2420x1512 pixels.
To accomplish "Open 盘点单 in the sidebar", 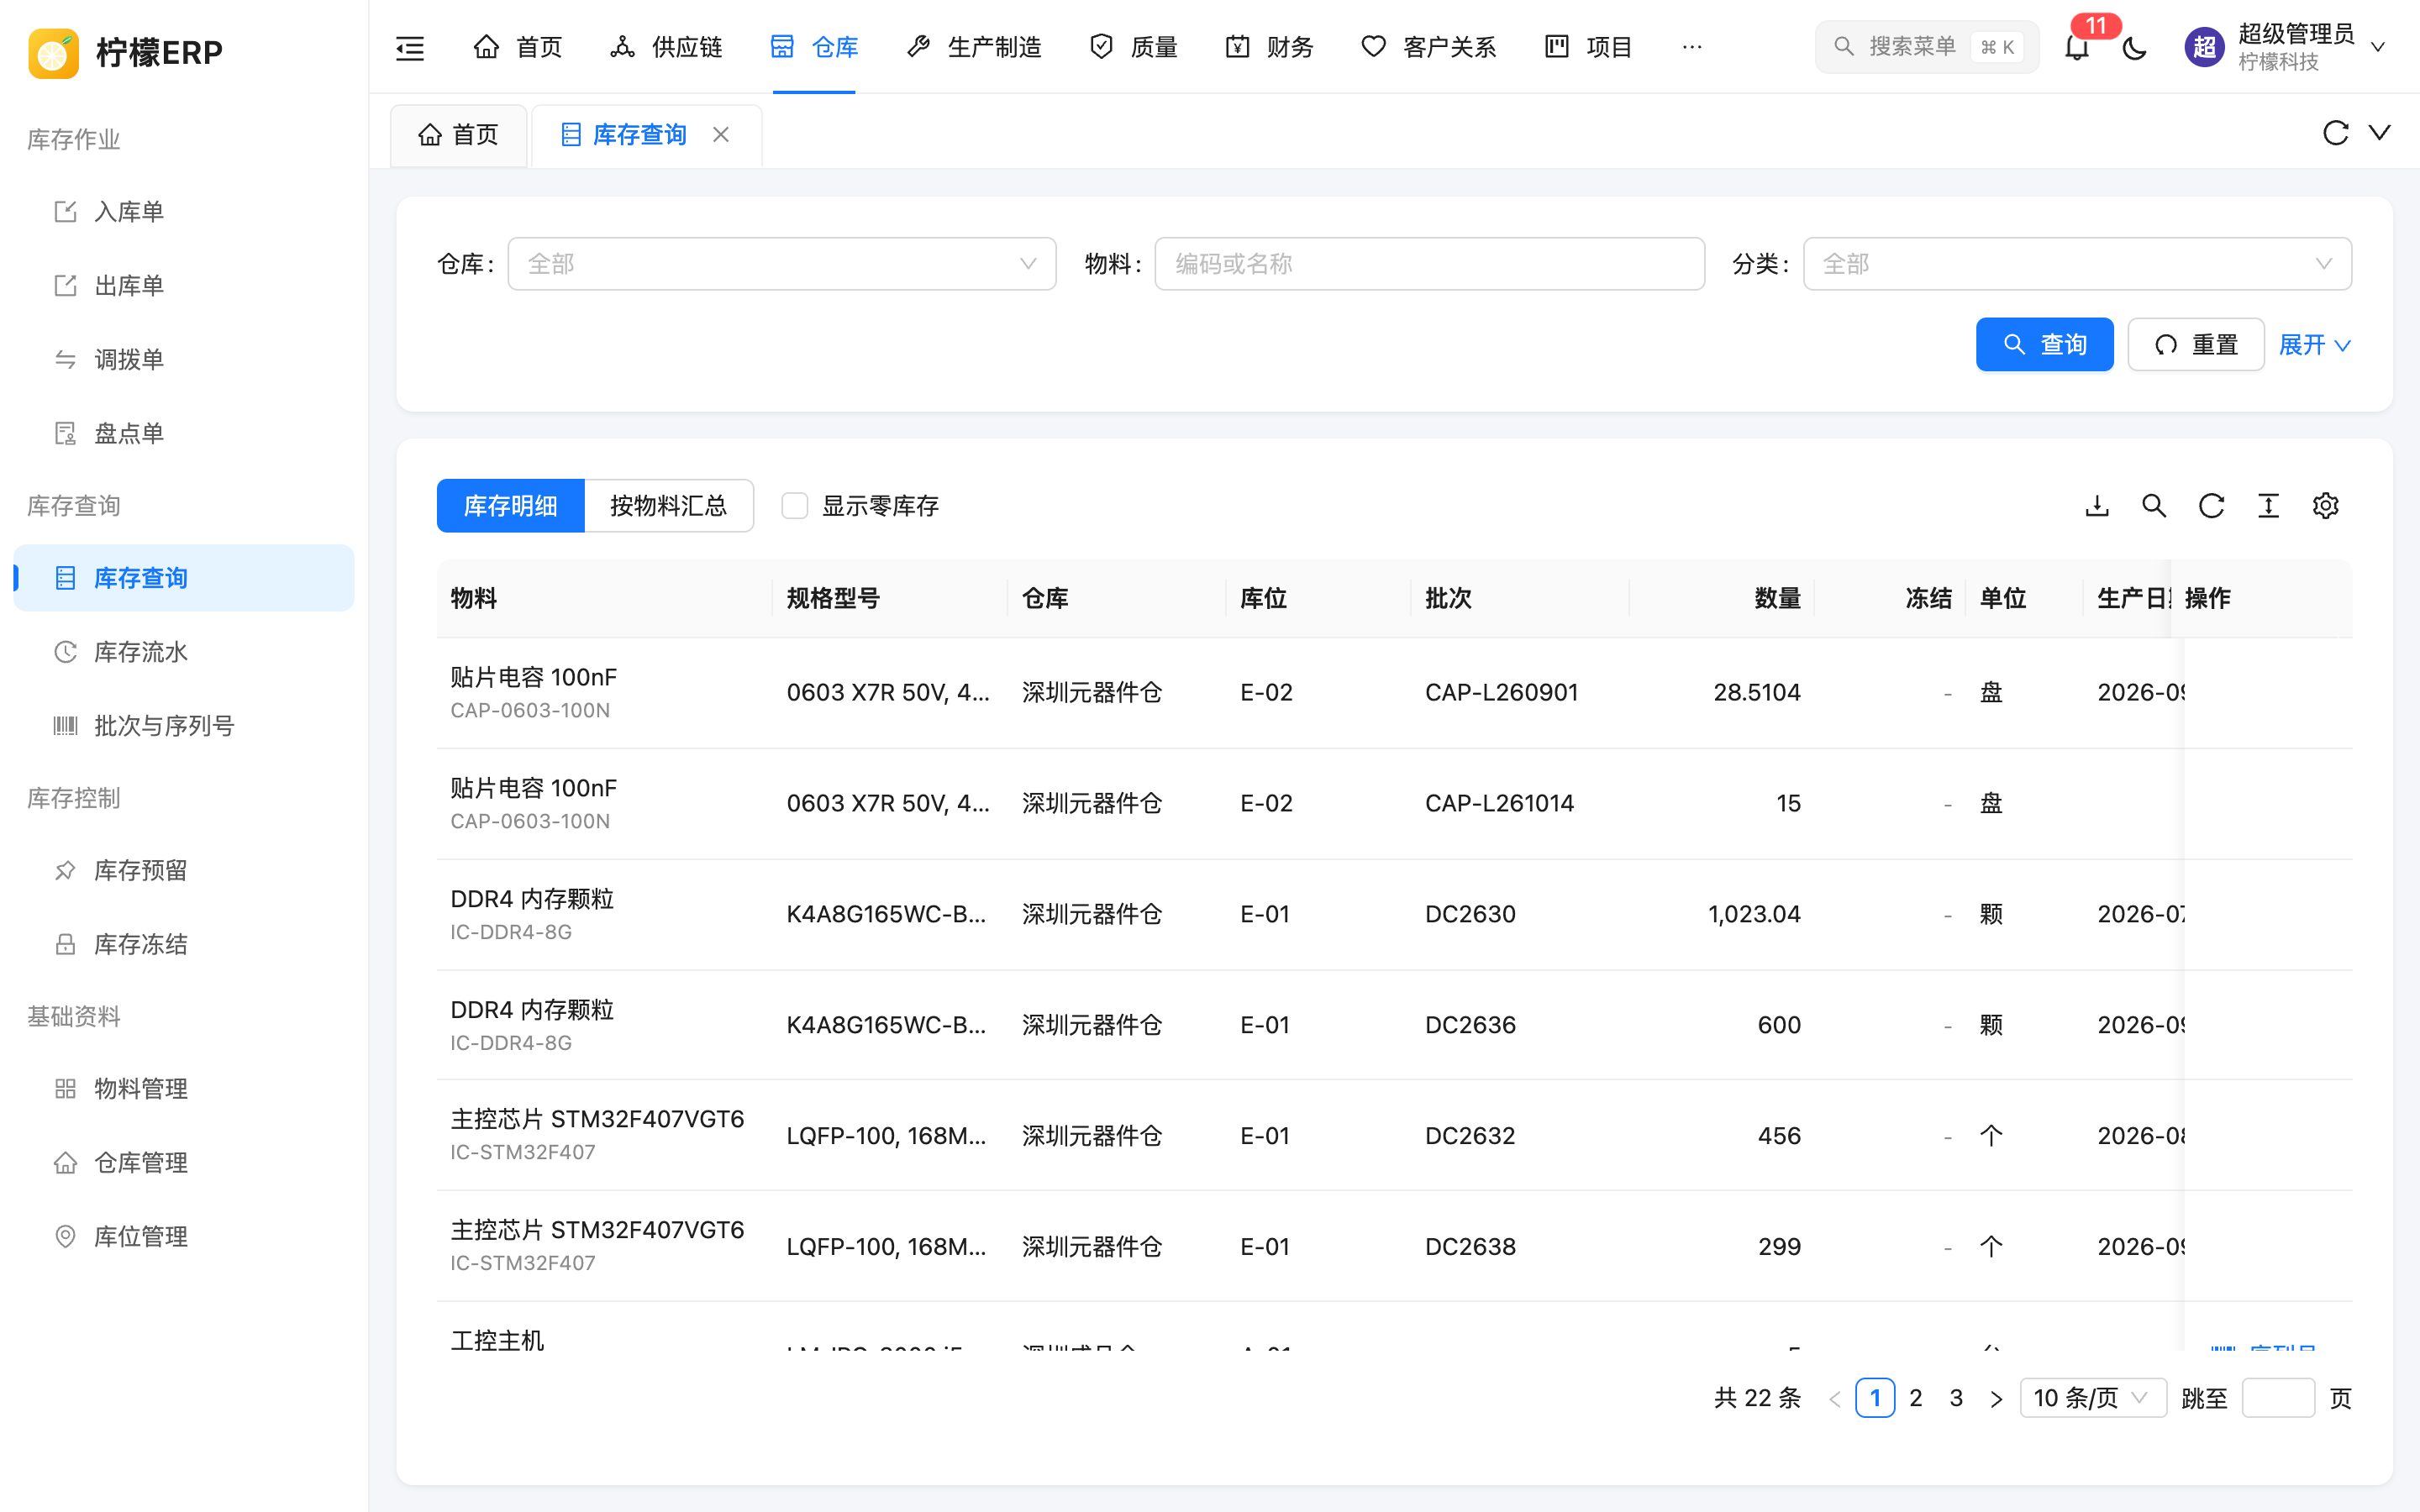I will (184, 434).
